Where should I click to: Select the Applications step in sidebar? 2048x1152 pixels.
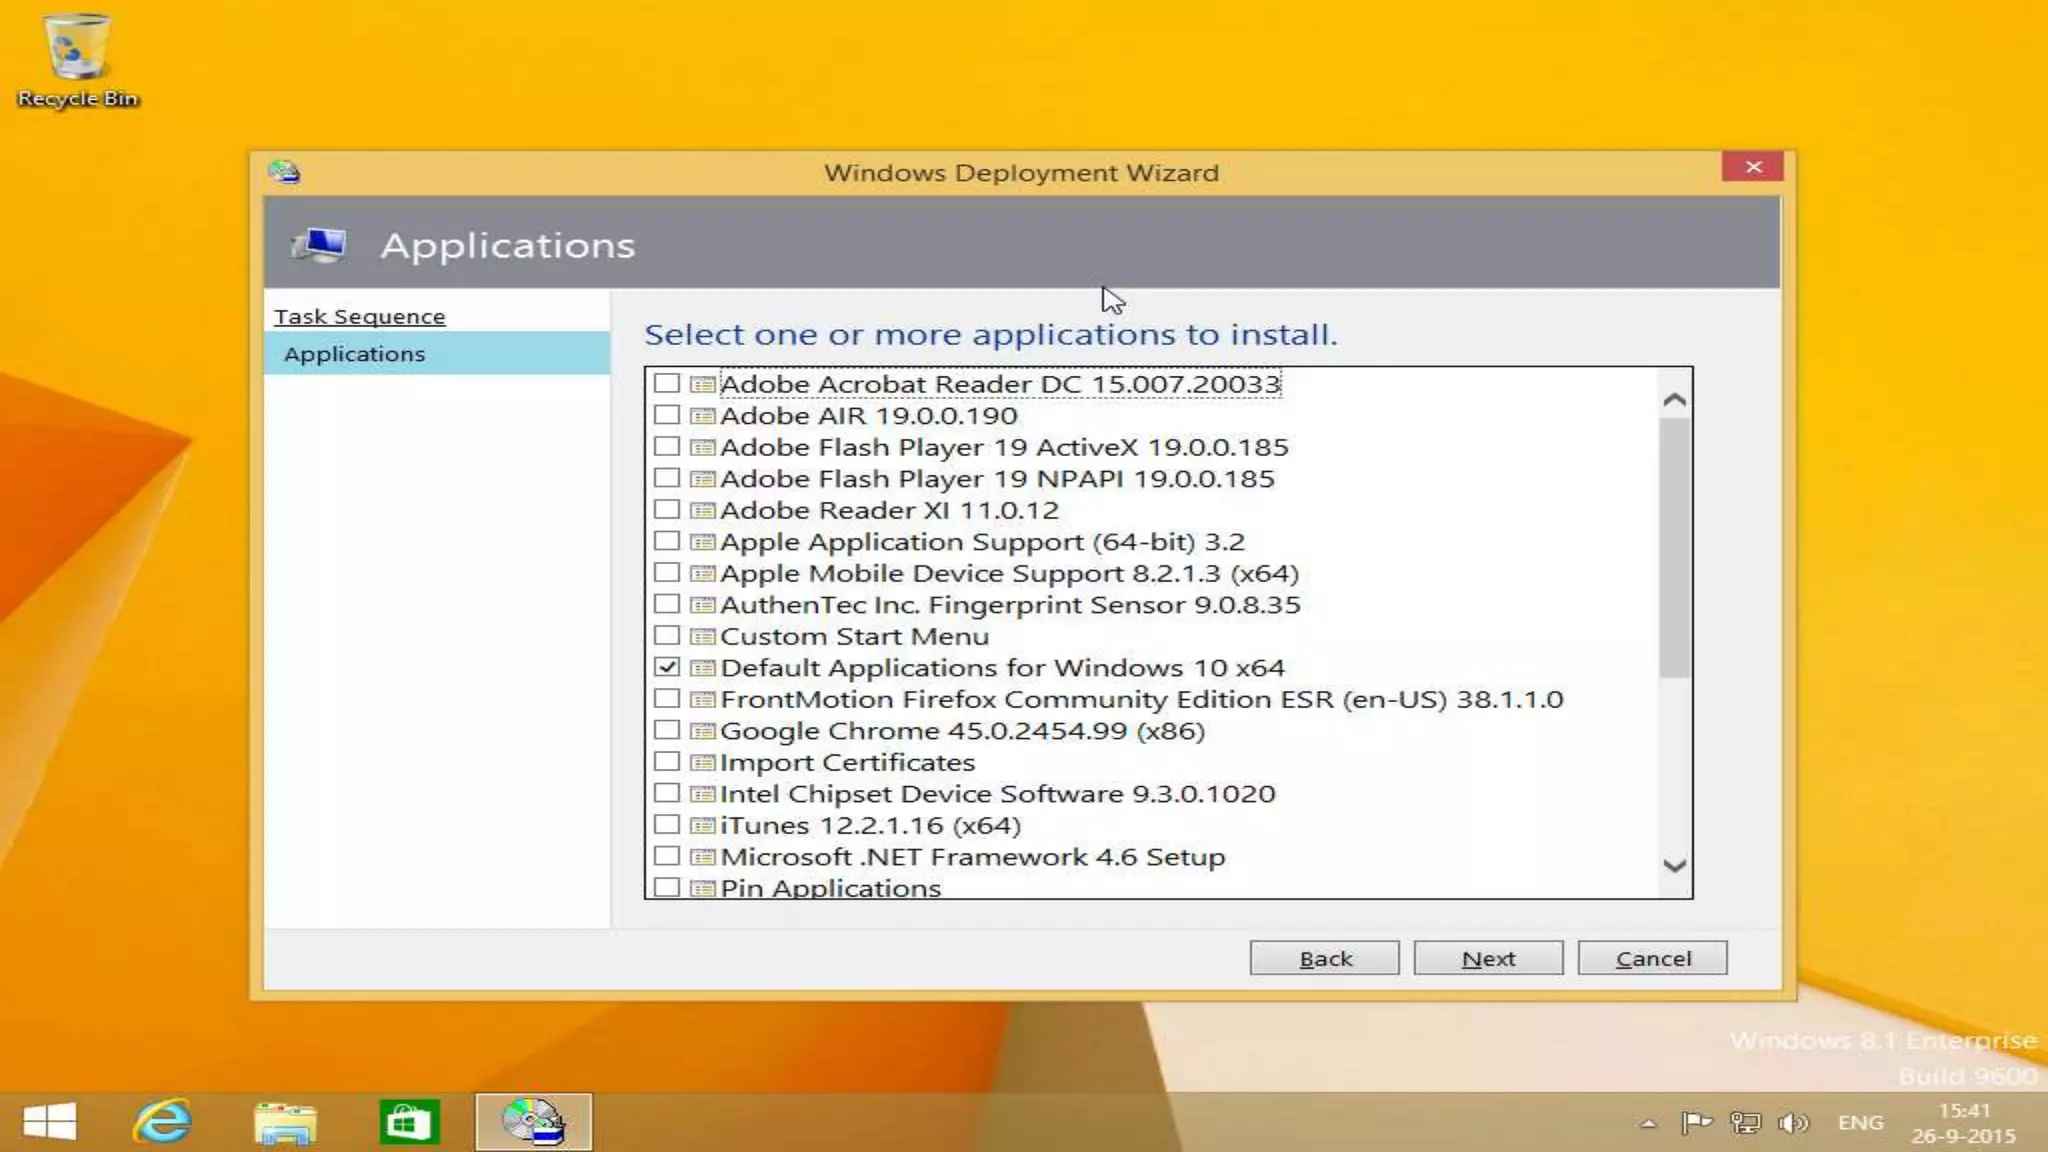click(437, 353)
